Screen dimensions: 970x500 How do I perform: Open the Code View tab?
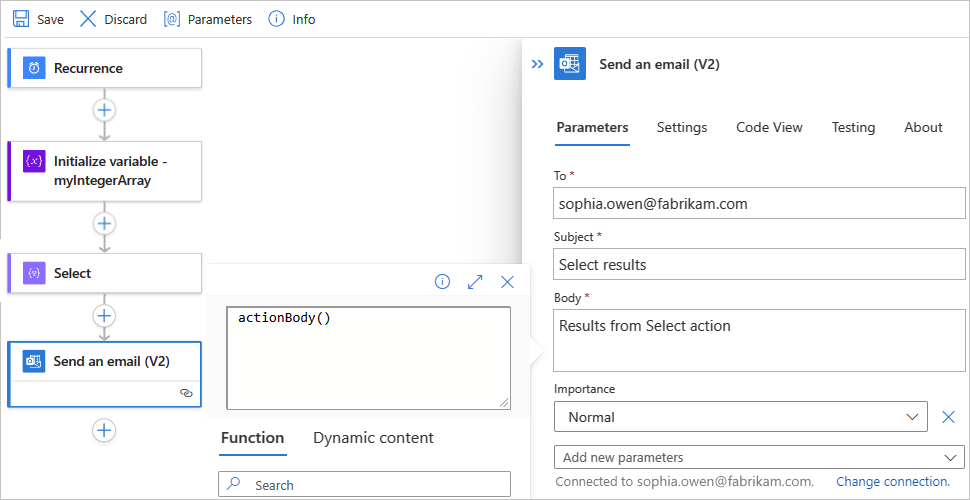click(x=769, y=127)
